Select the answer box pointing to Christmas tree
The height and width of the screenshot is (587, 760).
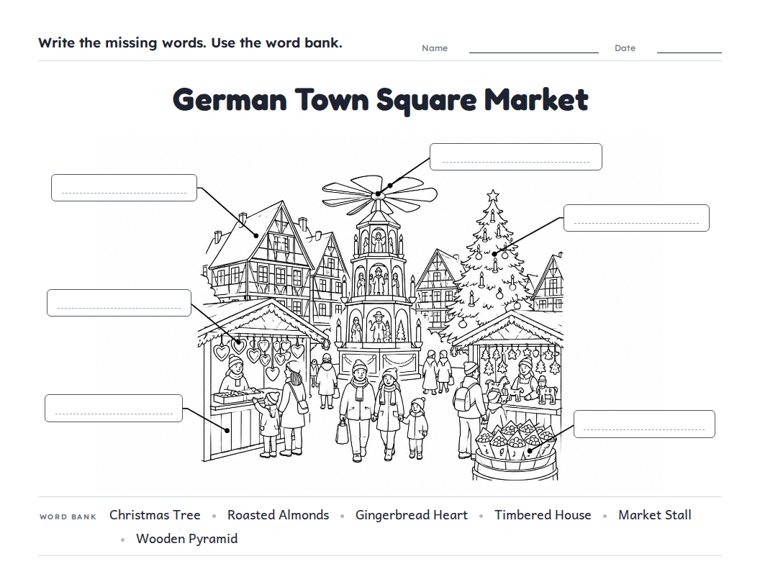[x=636, y=218]
